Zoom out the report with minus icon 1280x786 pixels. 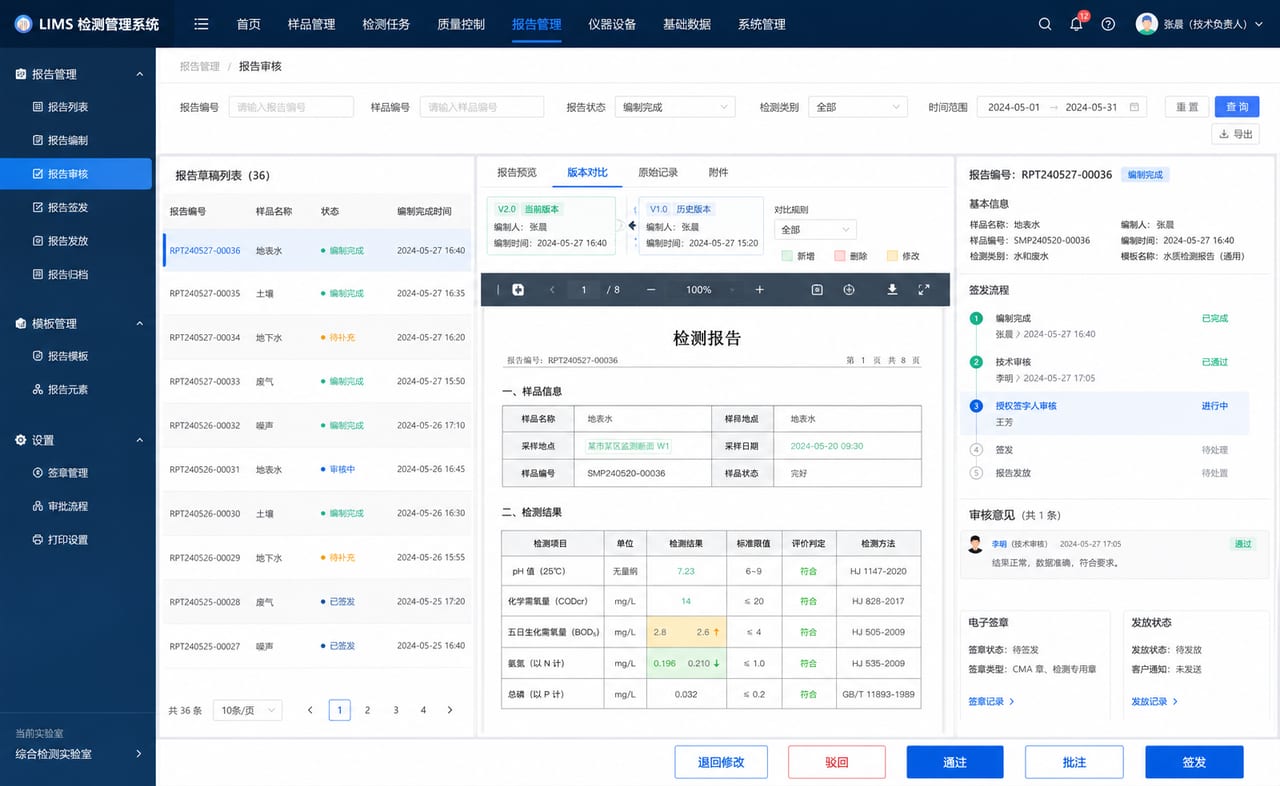(651, 290)
